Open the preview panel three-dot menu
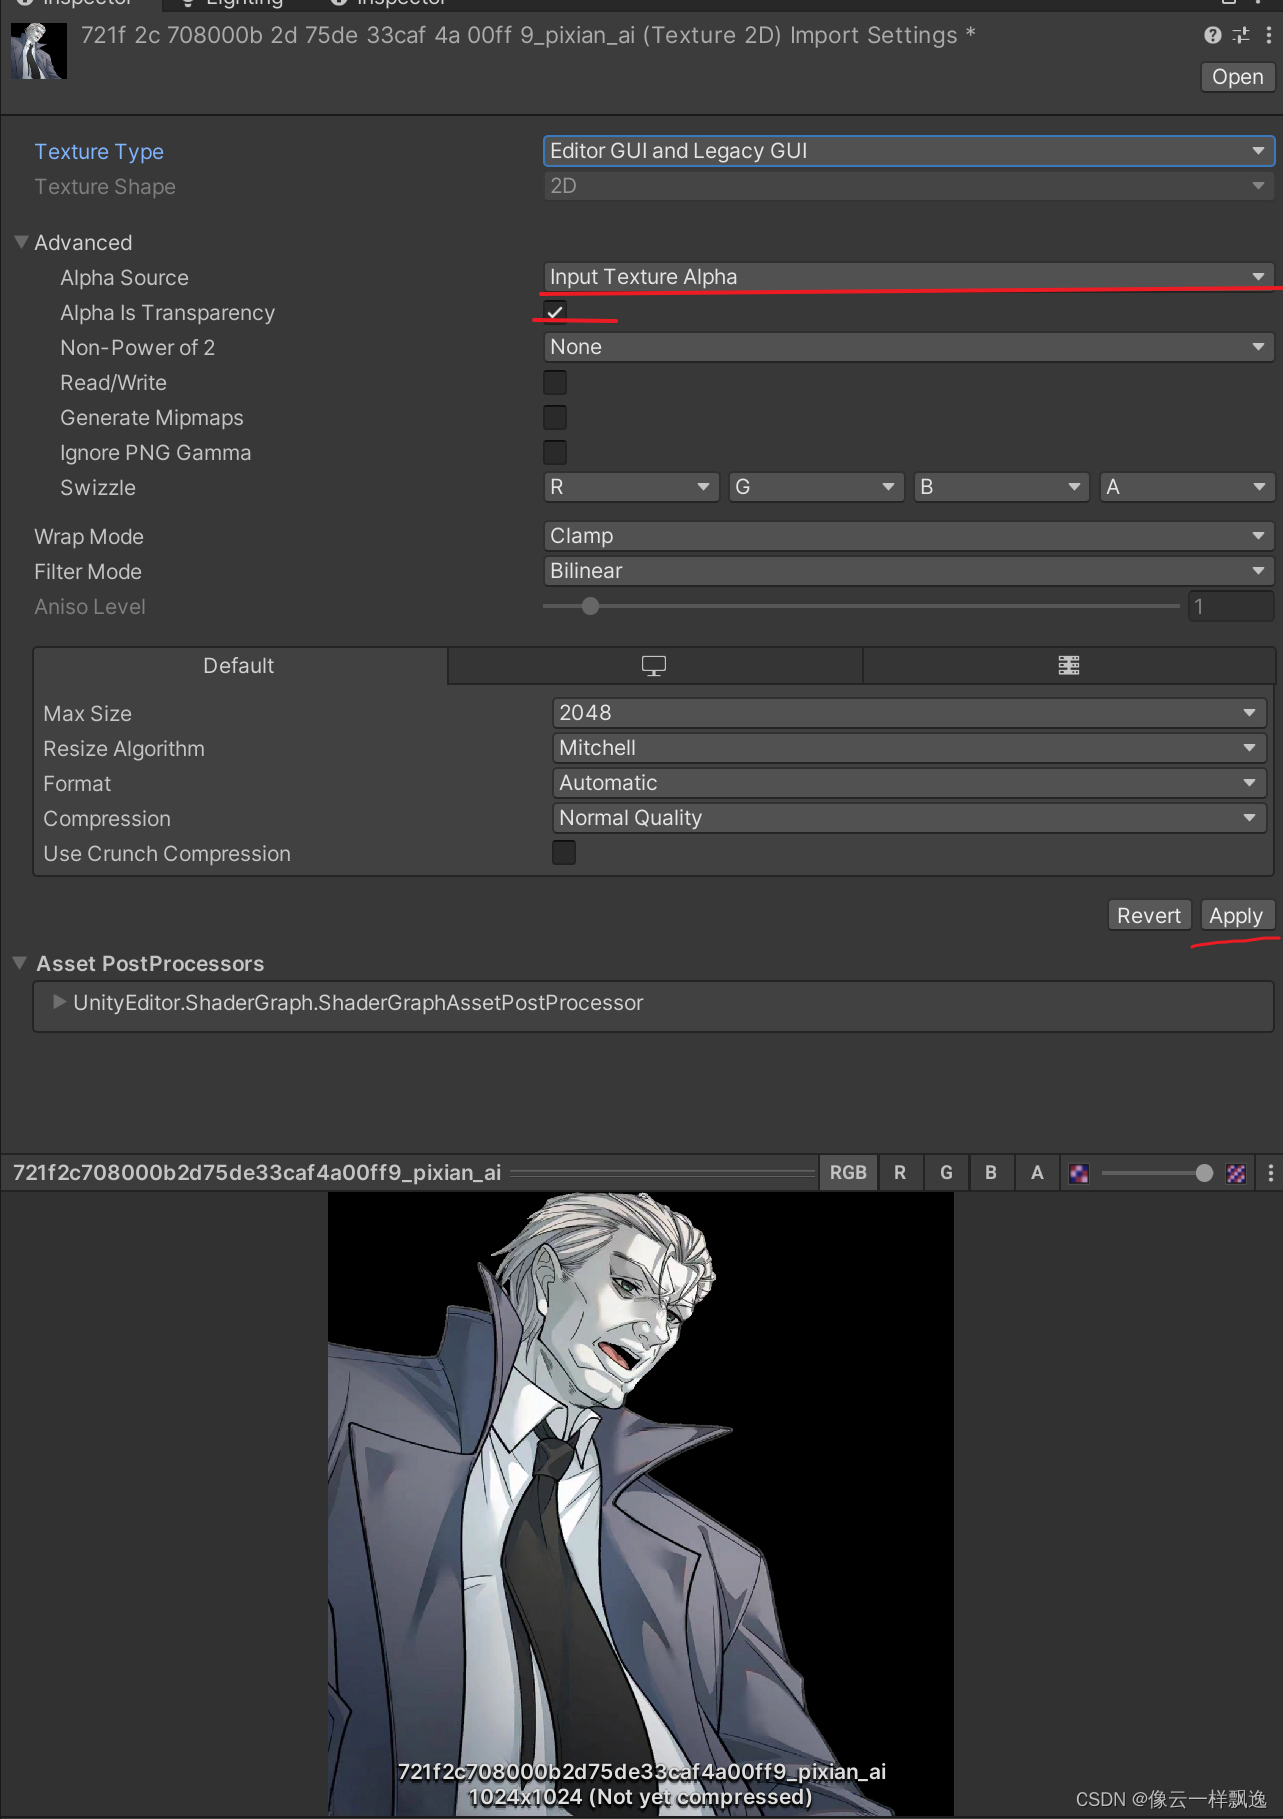The height and width of the screenshot is (1819, 1283). pos(1270,1173)
